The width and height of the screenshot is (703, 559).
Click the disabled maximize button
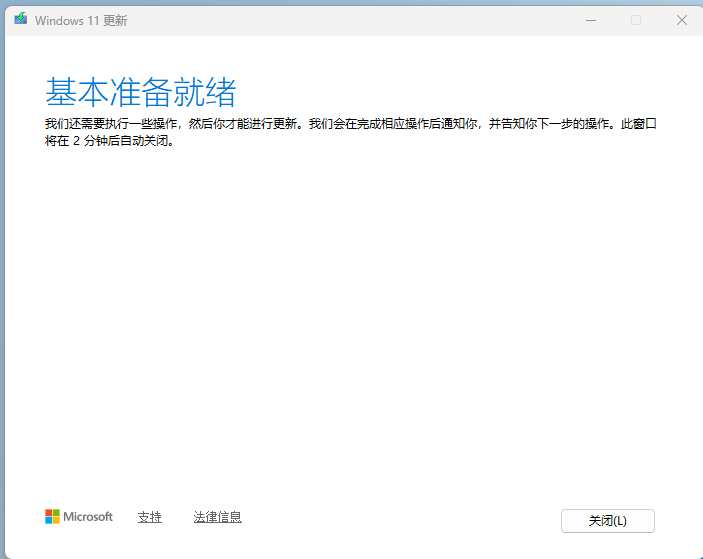(636, 20)
